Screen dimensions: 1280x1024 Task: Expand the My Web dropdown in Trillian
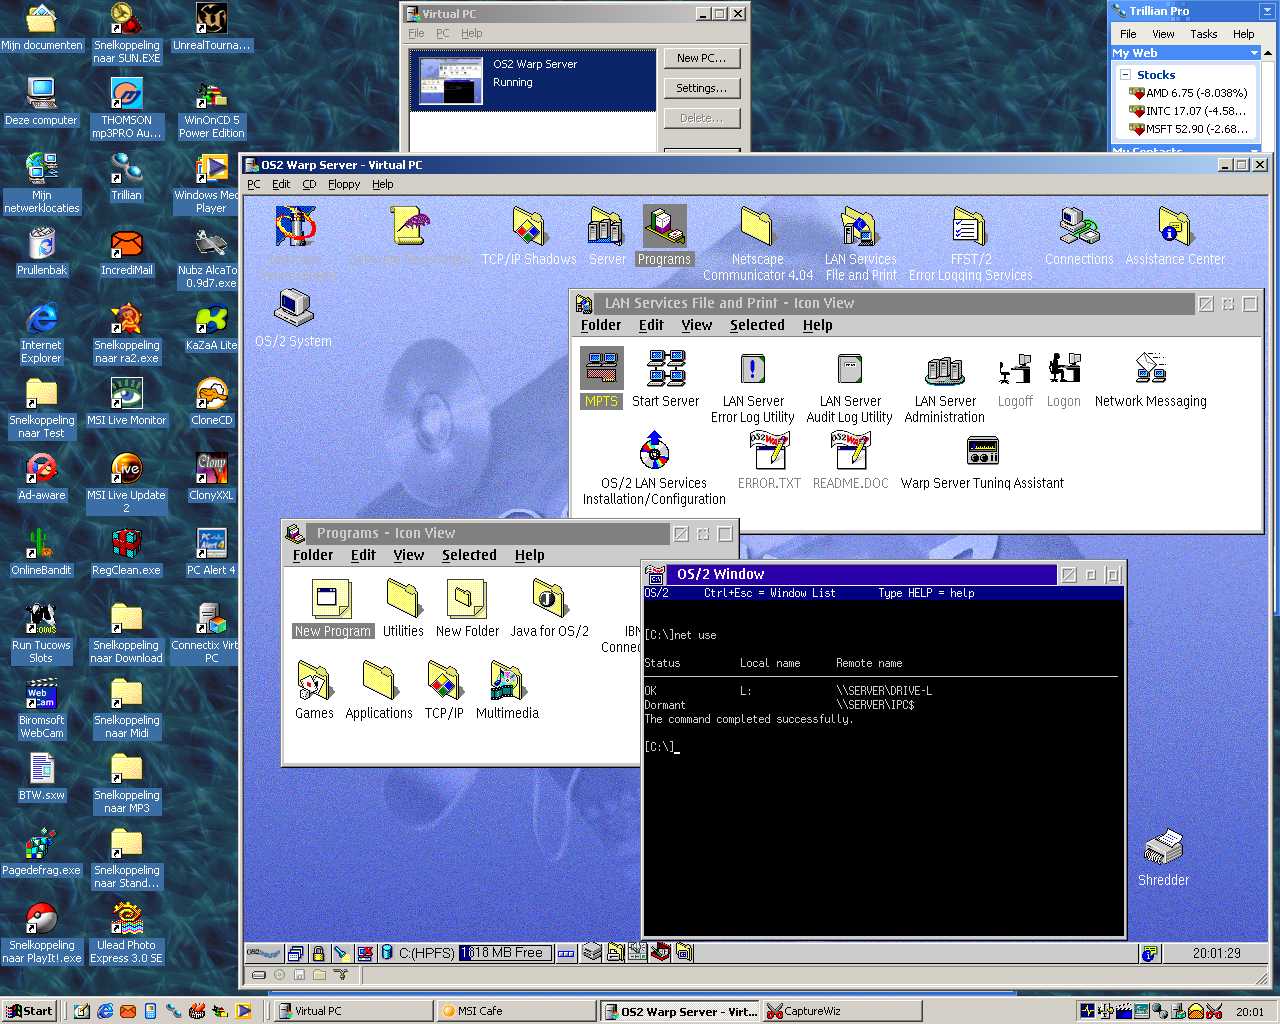pos(1254,53)
